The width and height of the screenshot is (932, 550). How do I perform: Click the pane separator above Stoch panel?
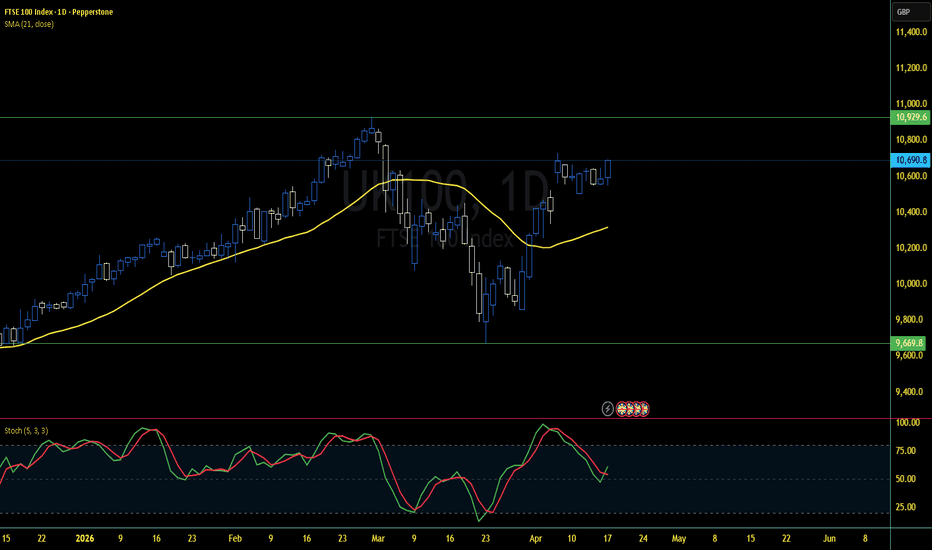tap(445, 419)
